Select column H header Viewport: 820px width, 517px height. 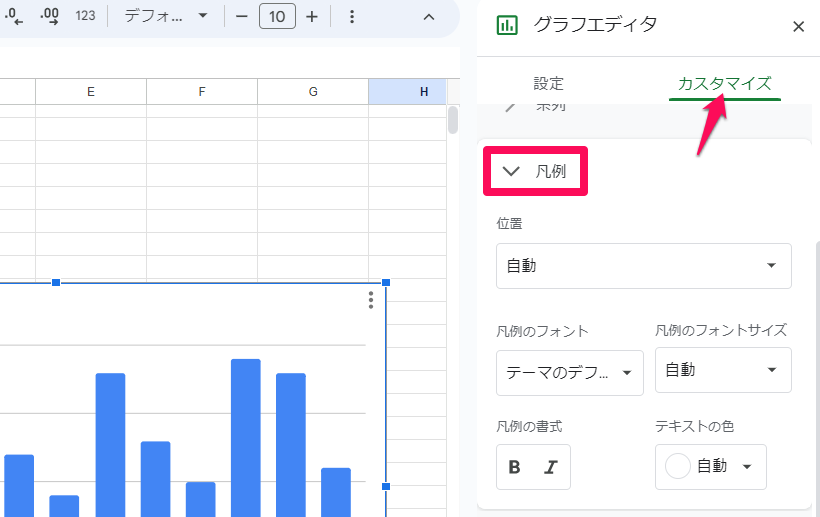[407, 92]
